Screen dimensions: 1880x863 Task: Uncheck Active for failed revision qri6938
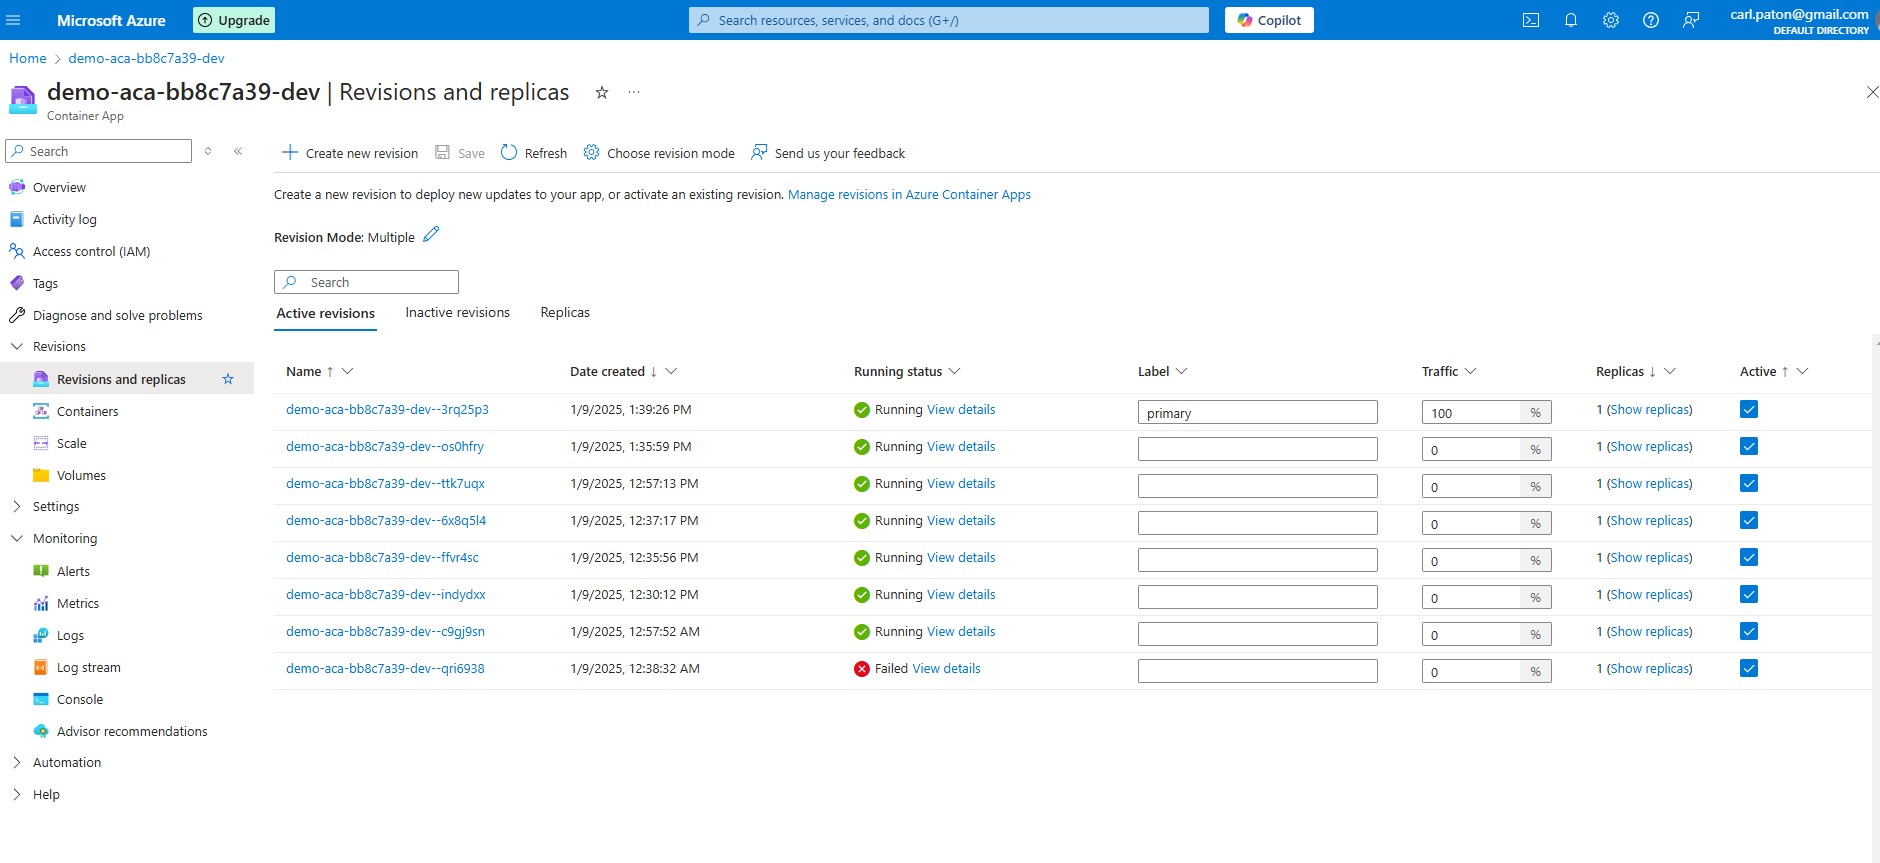1749,668
